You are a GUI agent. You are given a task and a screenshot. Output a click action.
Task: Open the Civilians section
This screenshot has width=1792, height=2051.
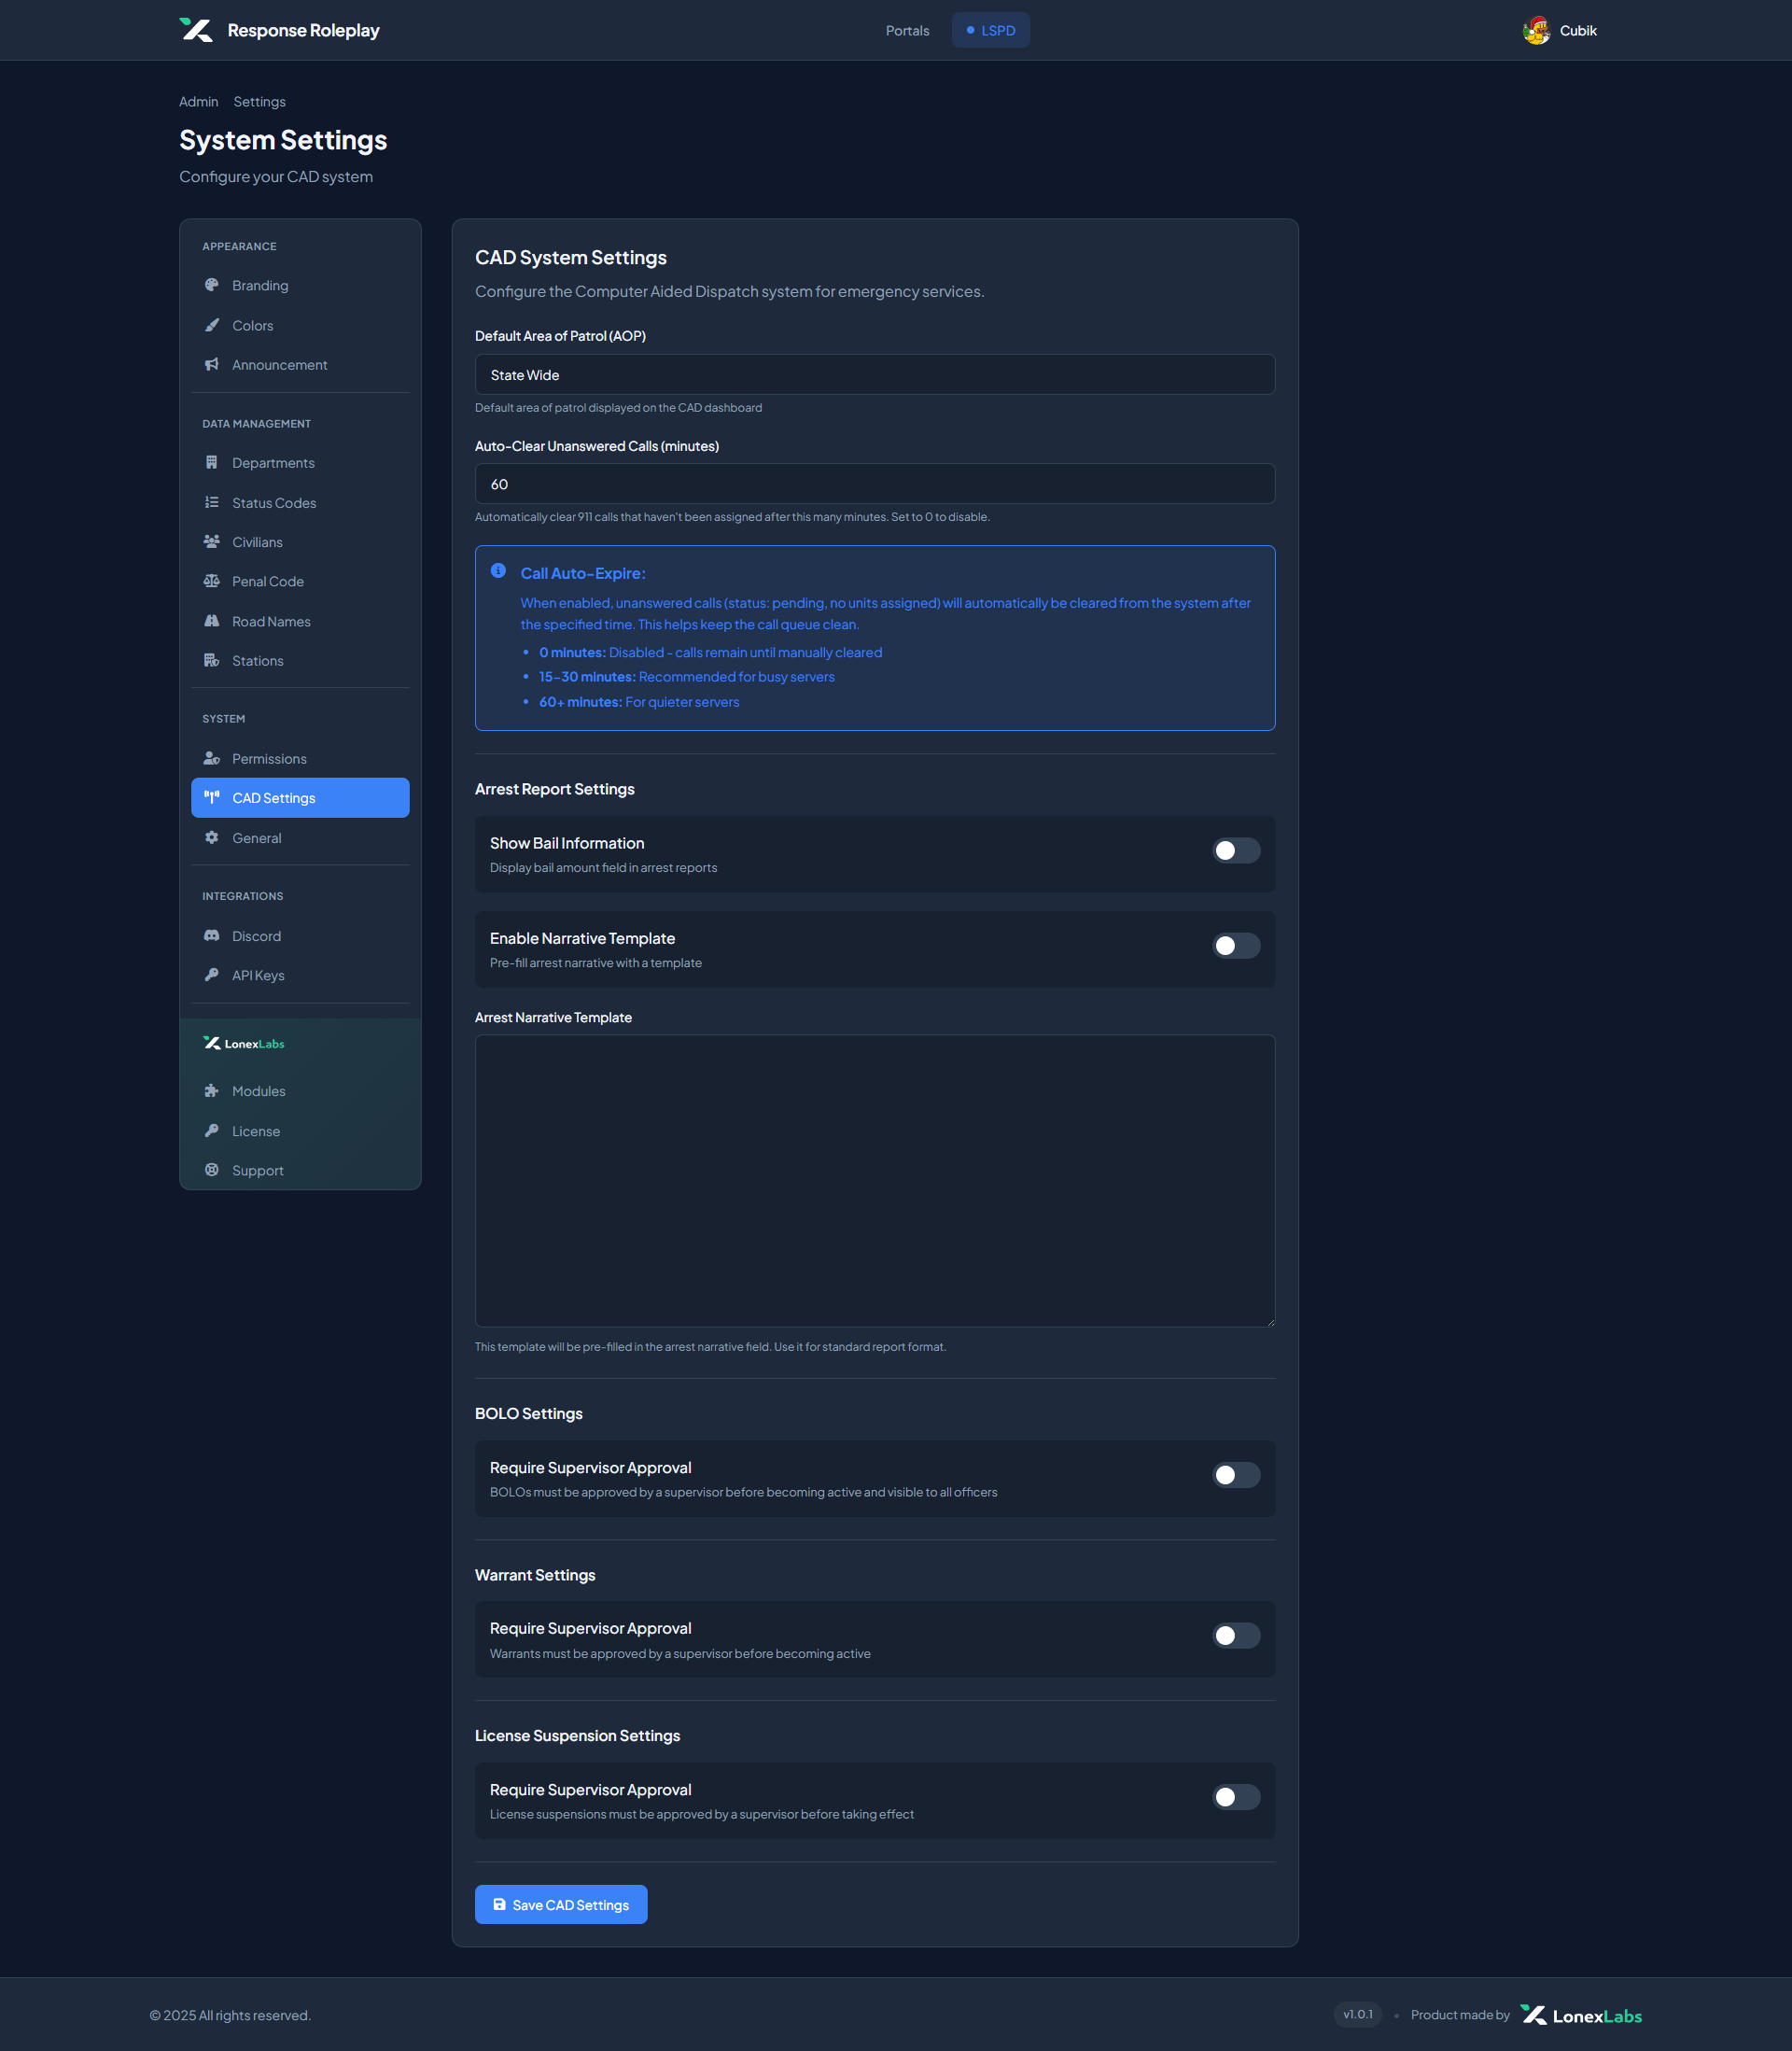[300, 541]
